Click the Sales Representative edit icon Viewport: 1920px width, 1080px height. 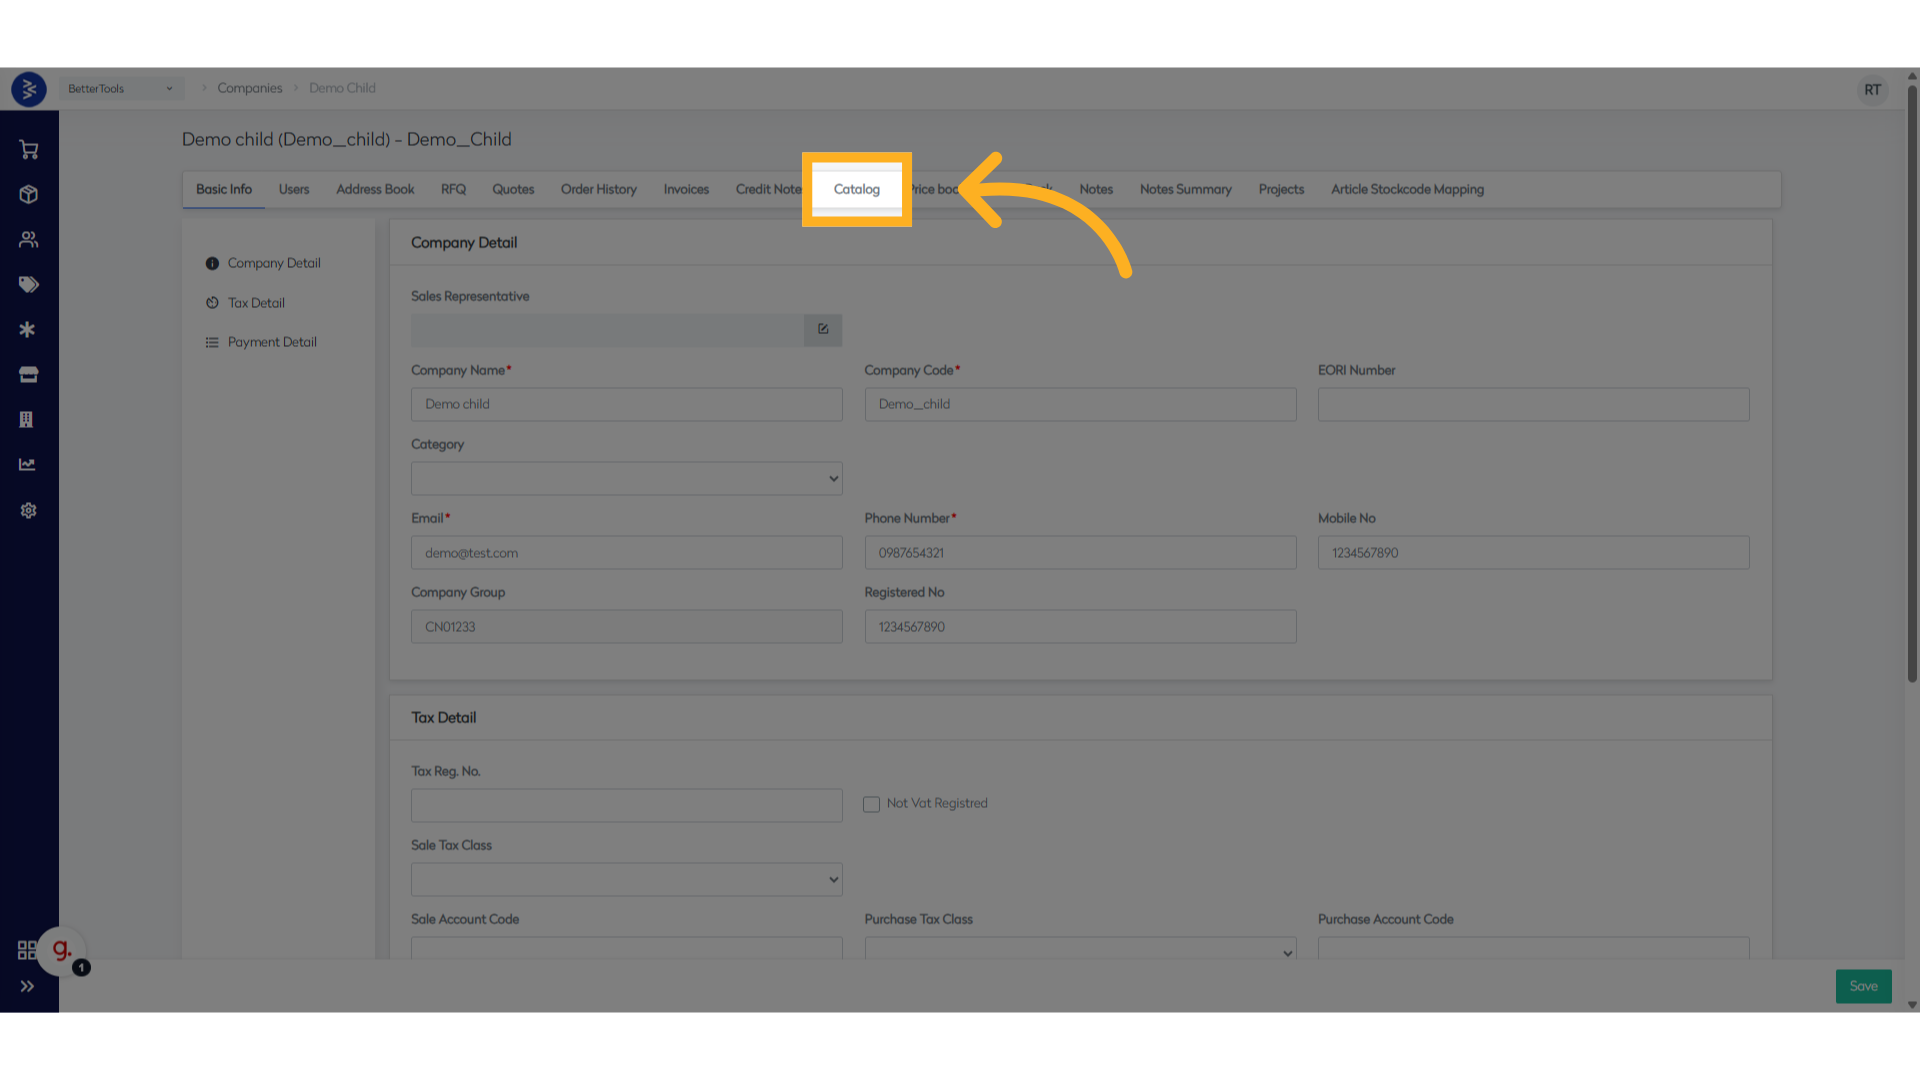(x=822, y=329)
